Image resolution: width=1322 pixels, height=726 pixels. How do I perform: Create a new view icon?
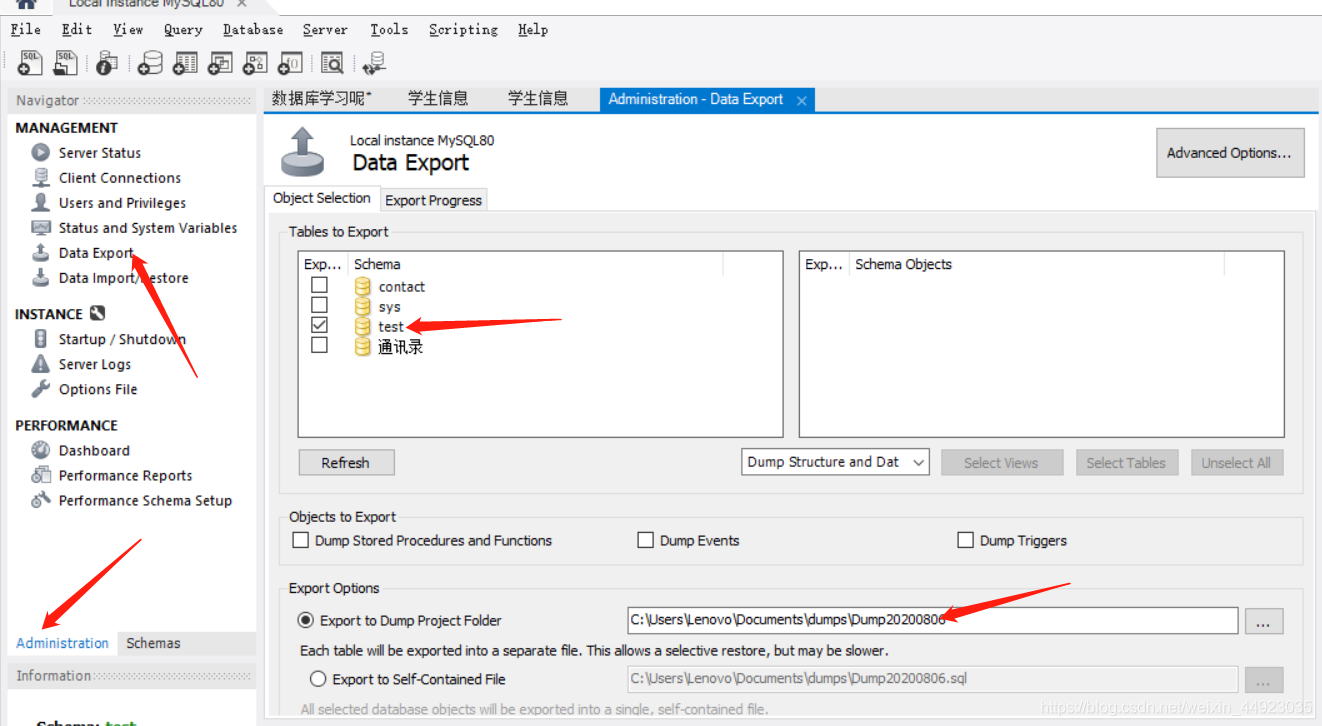pyautogui.click(x=219, y=62)
